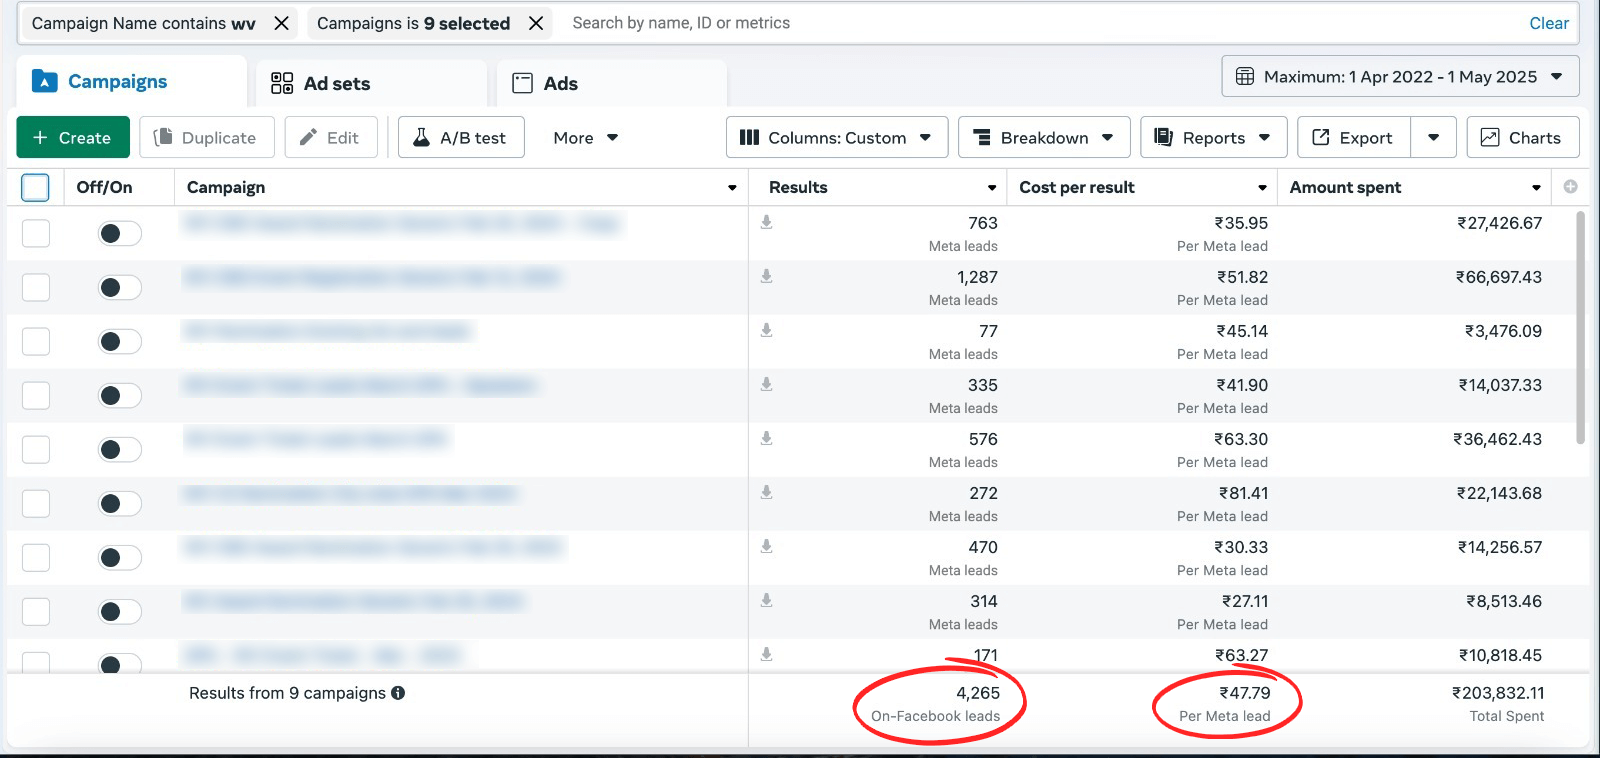Open the Breakdown dropdown
This screenshot has height=758, width=1600.
click(1043, 138)
